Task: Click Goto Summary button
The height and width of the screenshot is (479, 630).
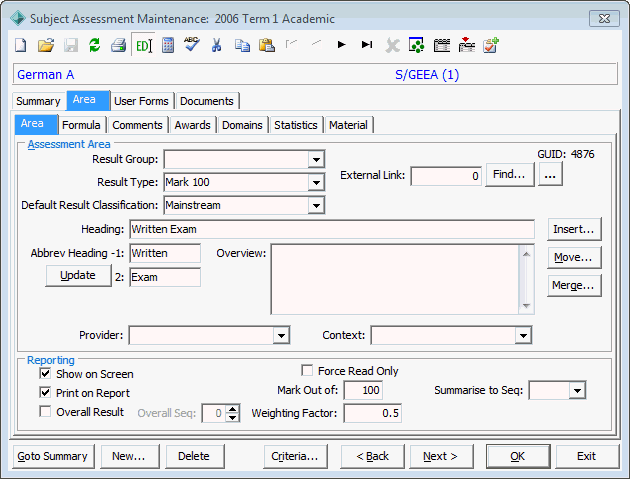Action: point(53,456)
